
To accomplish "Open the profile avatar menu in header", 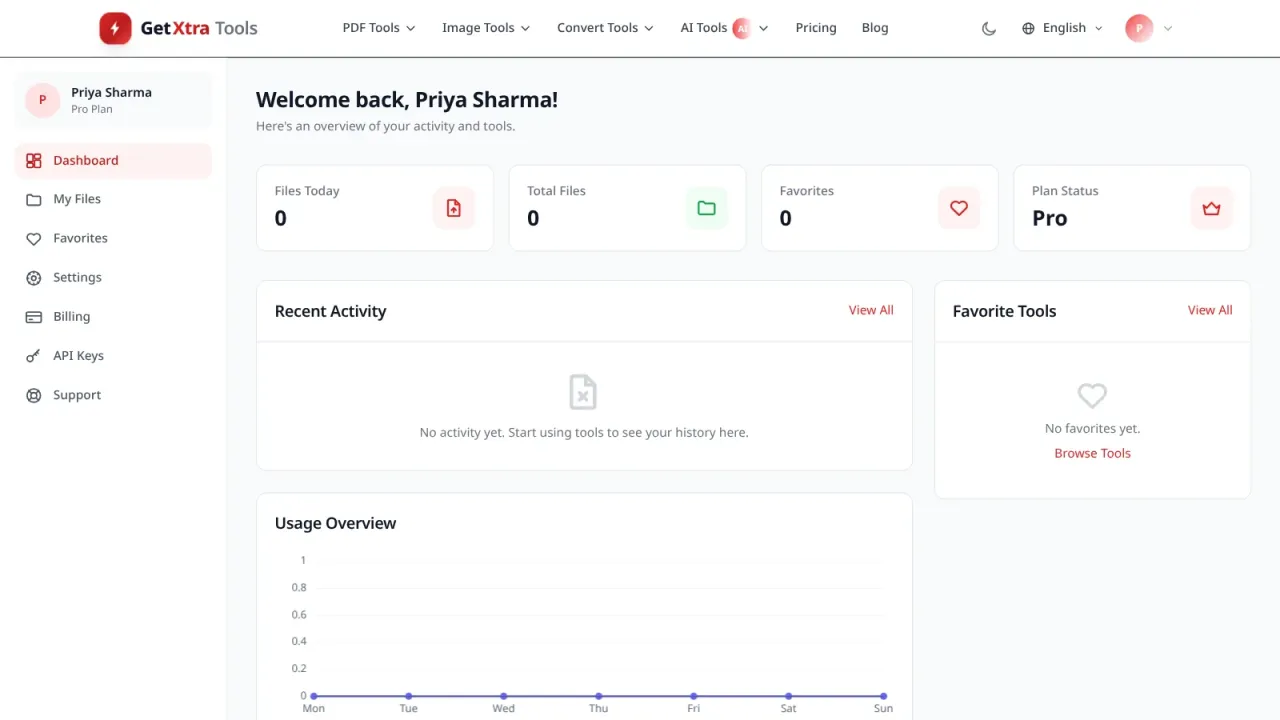I will (x=1148, y=28).
